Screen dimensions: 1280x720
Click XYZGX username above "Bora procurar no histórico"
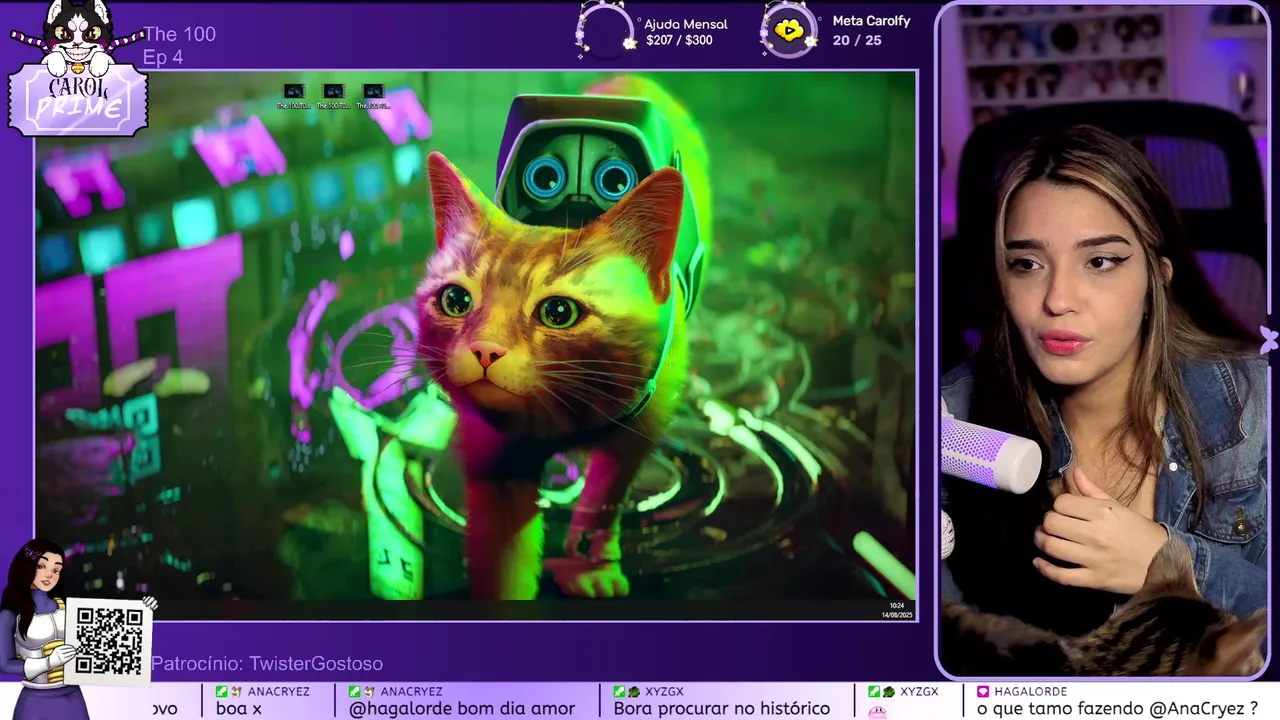click(x=664, y=691)
